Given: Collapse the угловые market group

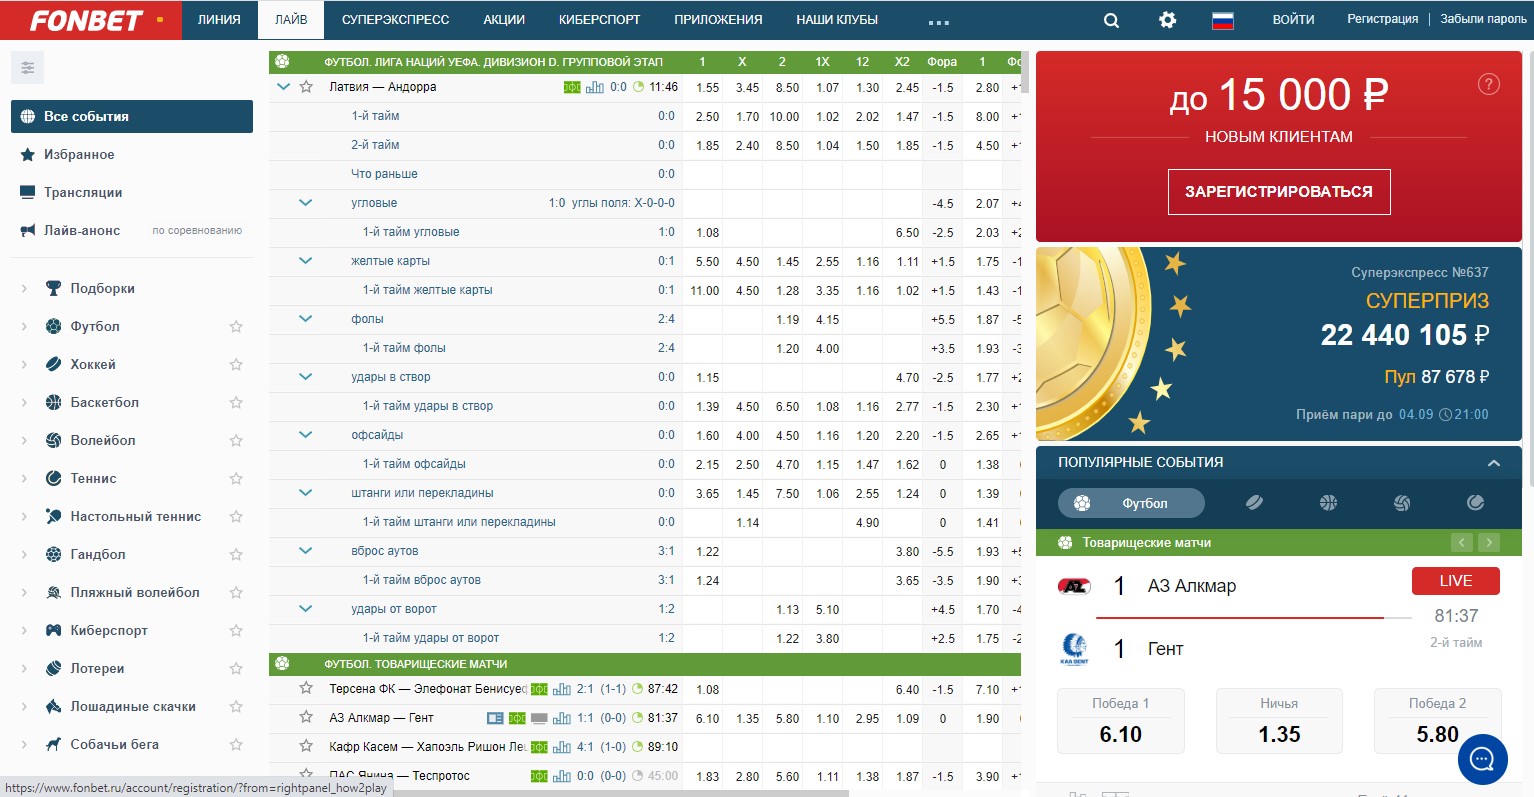Looking at the screenshot, I should coord(306,203).
